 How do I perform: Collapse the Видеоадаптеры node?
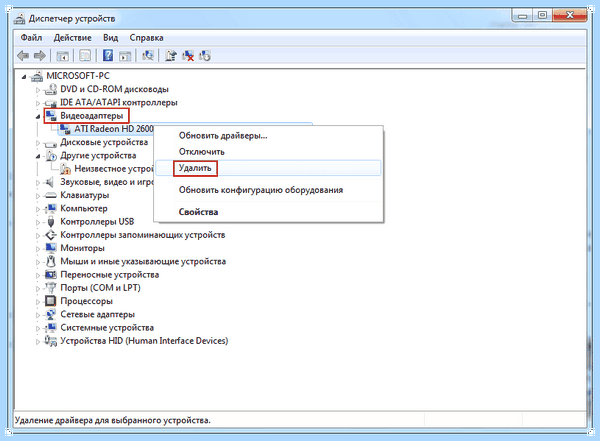(38, 117)
